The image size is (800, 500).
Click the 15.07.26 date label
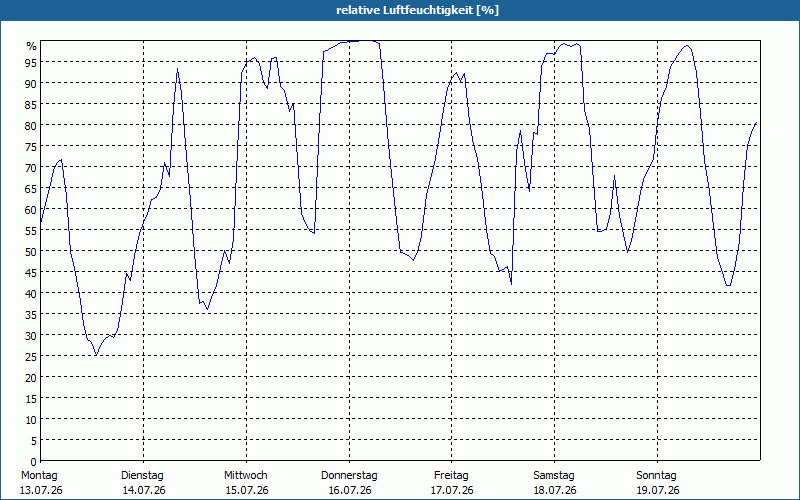[x=247, y=490]
